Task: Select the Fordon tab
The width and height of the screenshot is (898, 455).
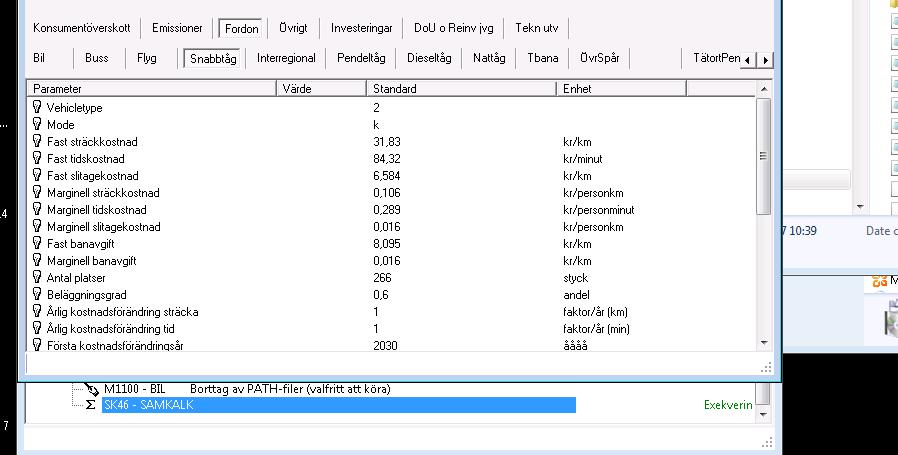Action: (241, 28)
